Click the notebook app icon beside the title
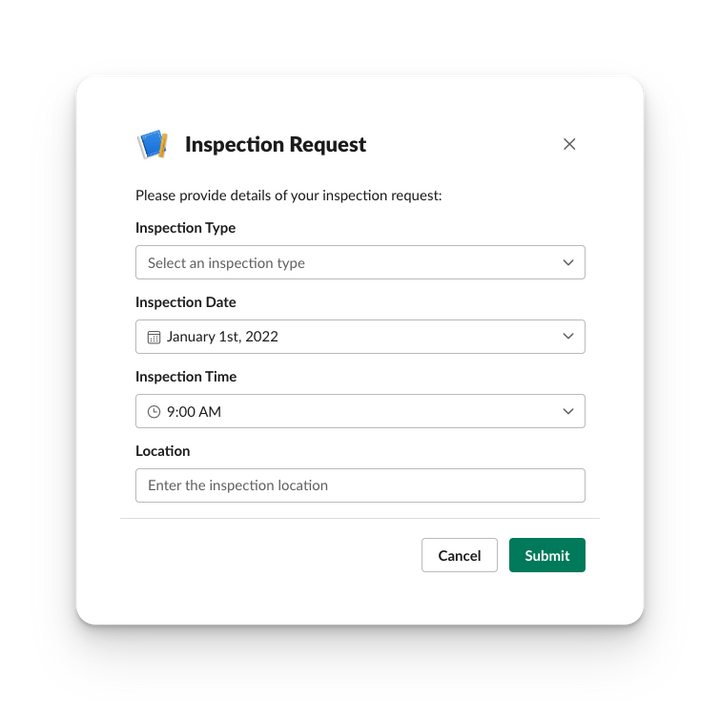Screen dimensions: 720x701 pyautogui.click(x=152, y=145)
